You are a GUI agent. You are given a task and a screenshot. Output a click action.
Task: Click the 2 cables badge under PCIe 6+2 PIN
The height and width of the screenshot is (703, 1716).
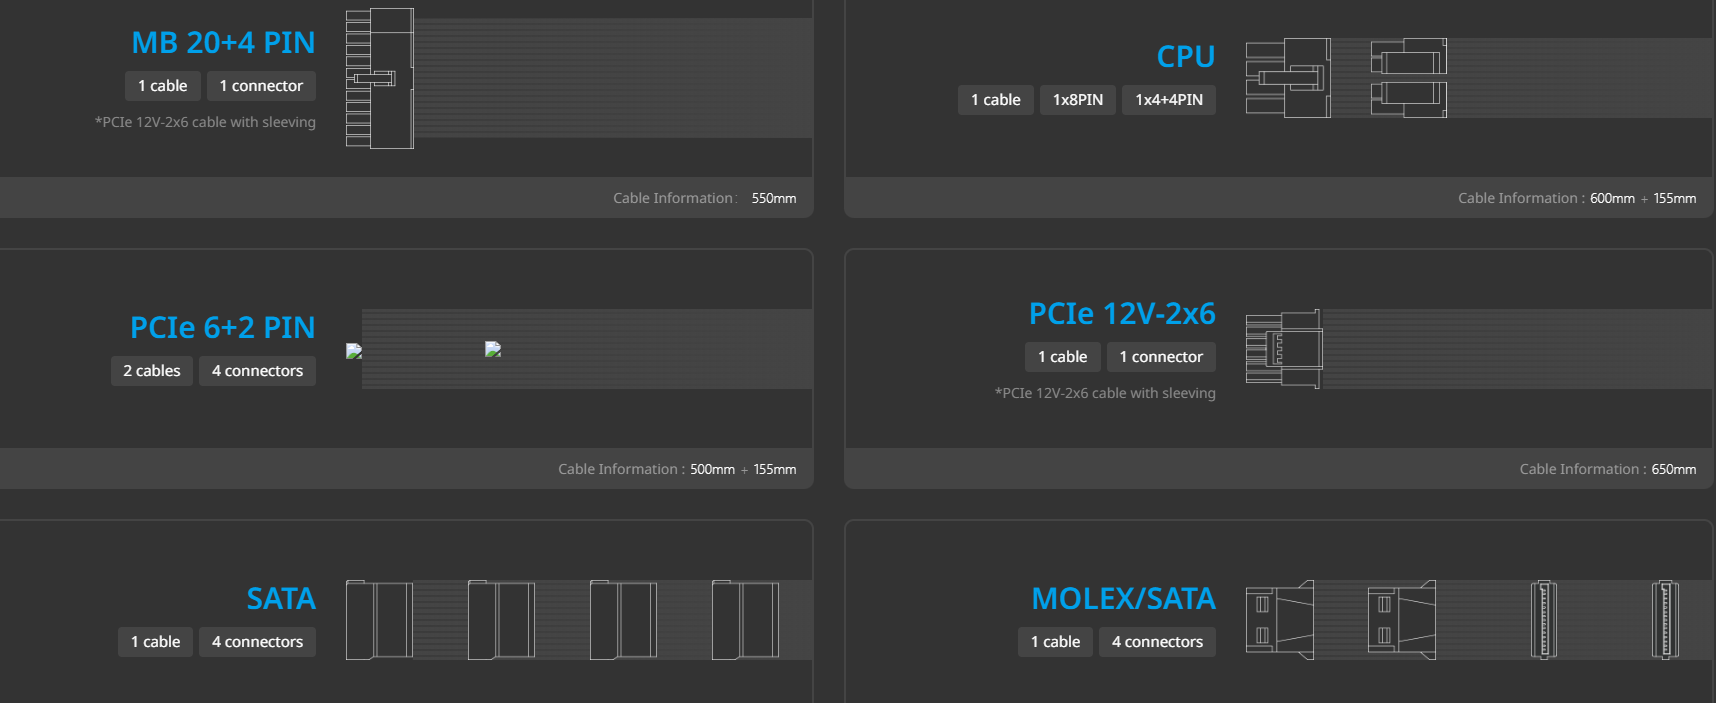152,371
